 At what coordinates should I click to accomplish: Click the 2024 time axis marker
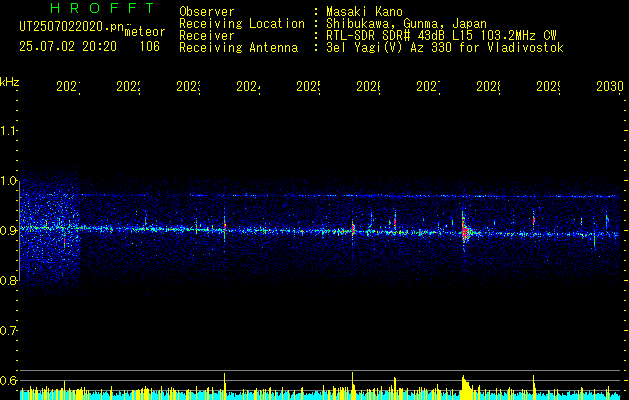(248, 86)
